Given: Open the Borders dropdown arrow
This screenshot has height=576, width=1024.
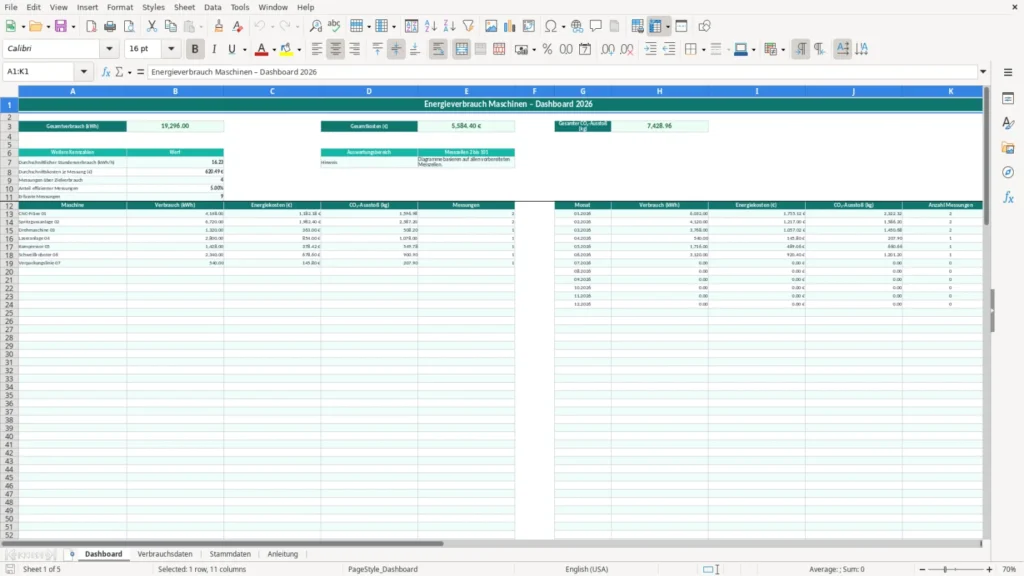Looking at the screenshot, I should (703, 50).
